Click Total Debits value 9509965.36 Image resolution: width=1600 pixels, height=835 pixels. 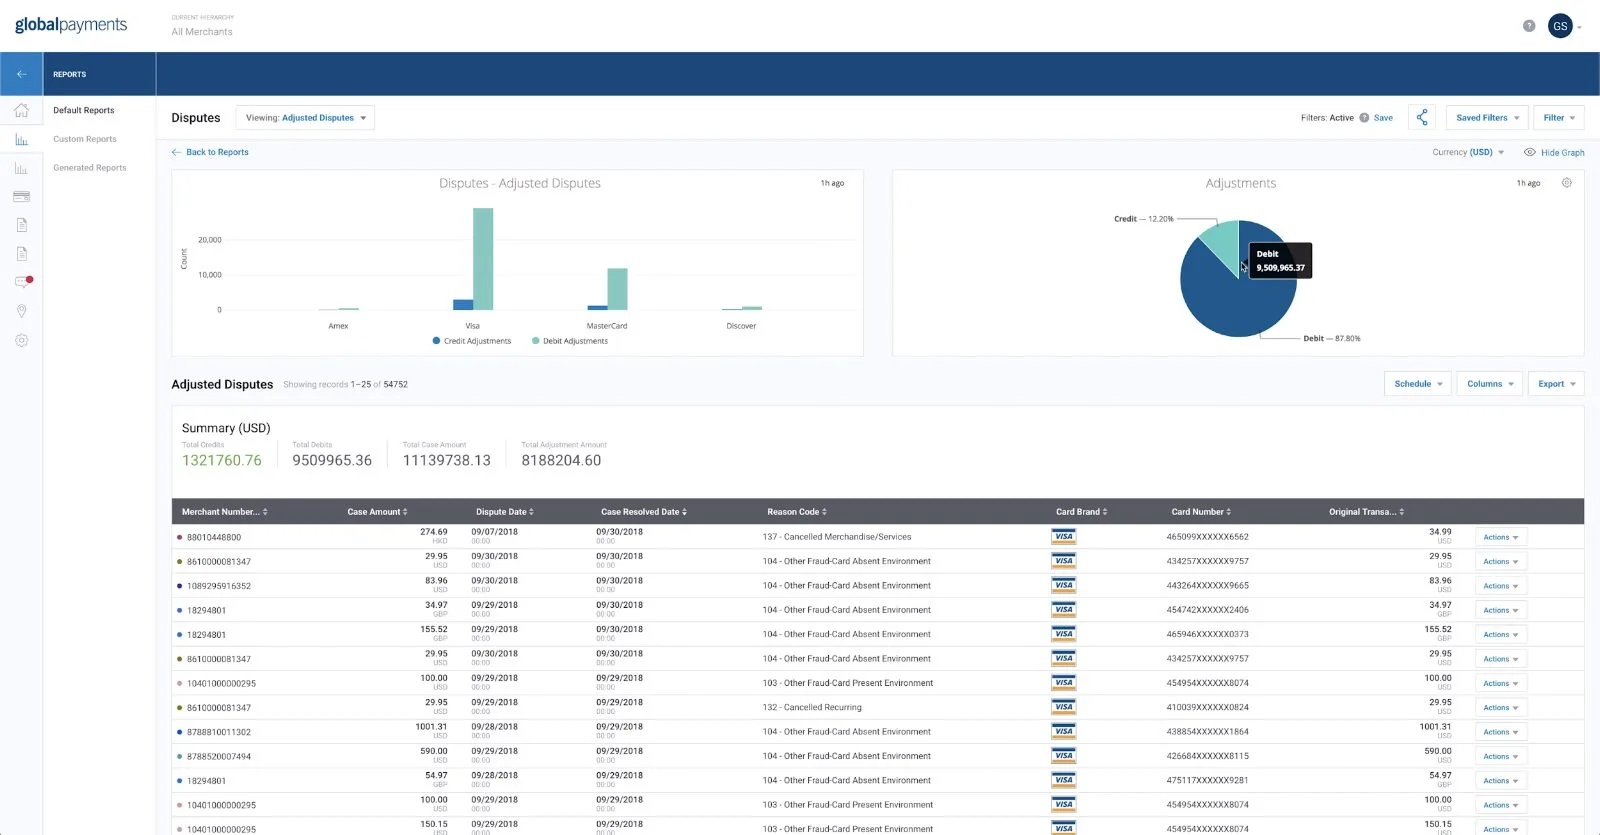pyautogui.click(x=332, y=460)
